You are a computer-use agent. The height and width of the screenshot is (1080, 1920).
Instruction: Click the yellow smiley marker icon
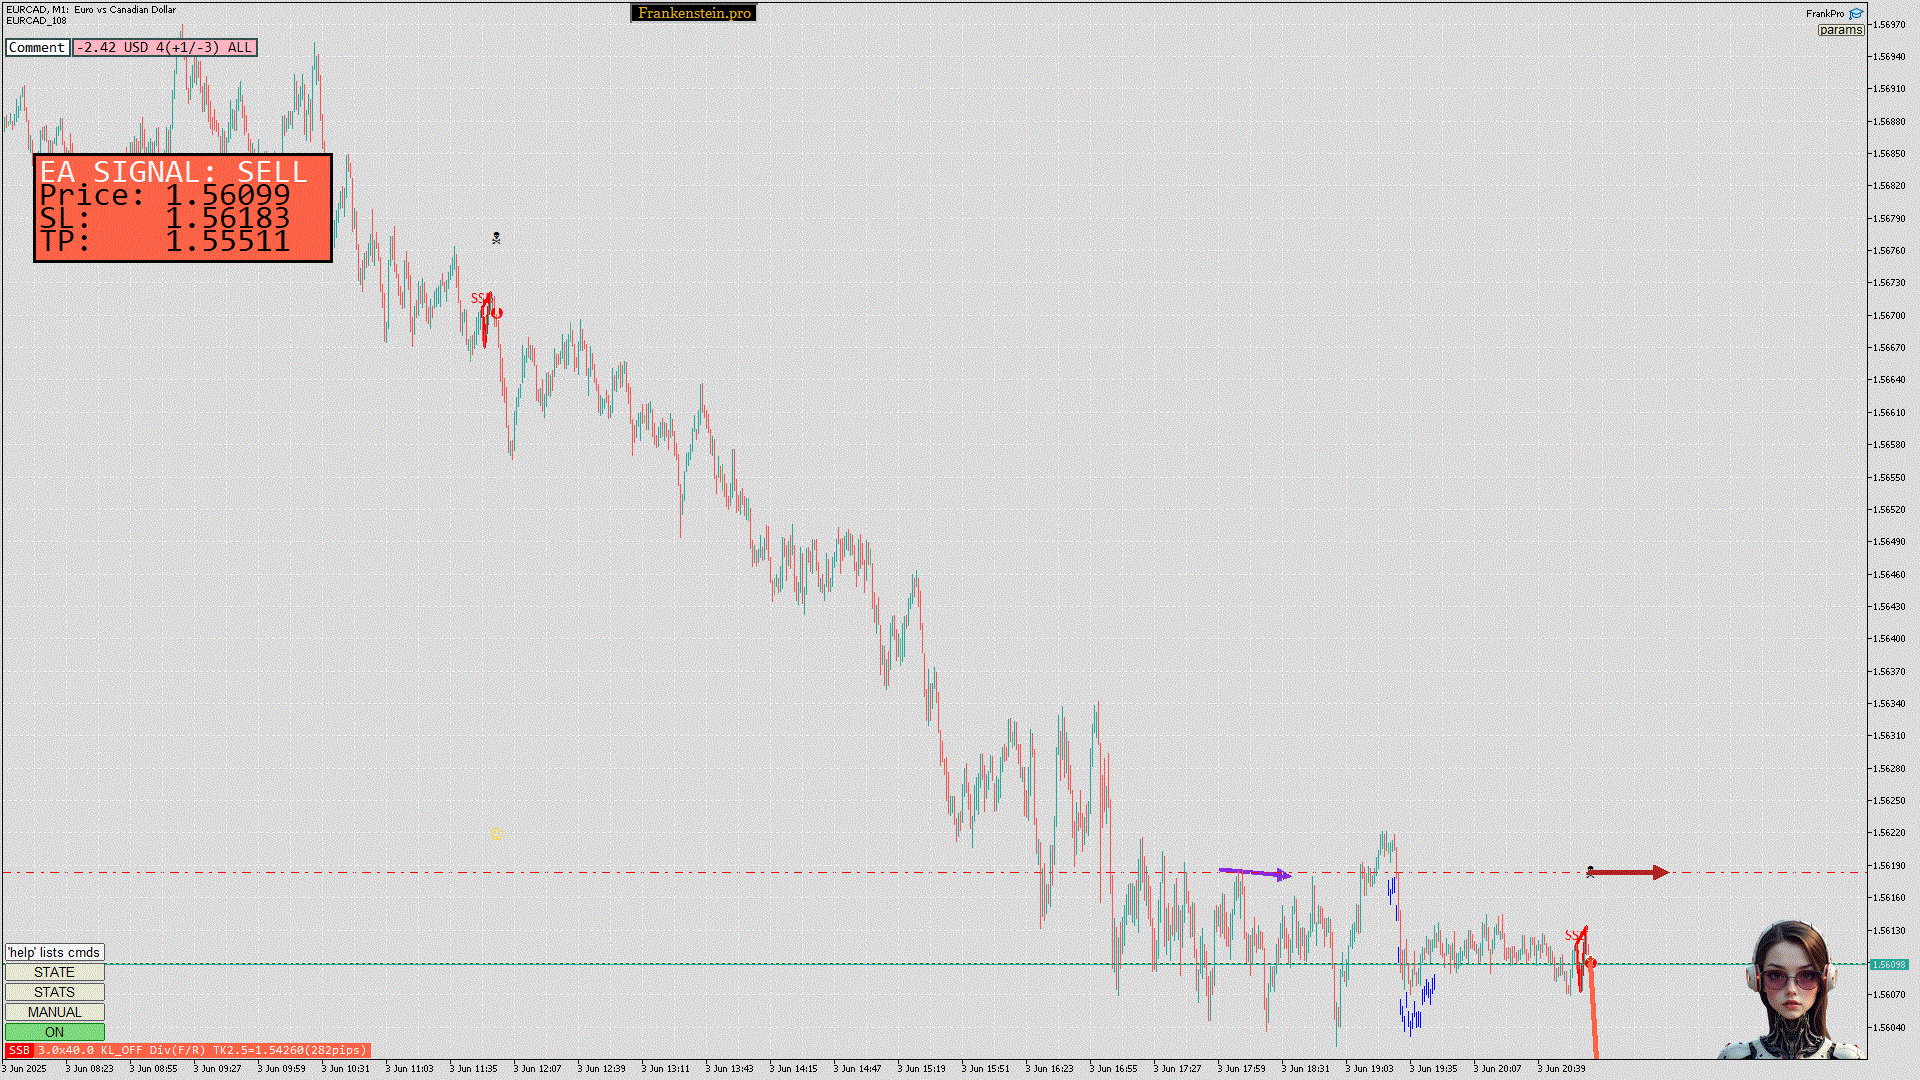(x=497, y=833)
